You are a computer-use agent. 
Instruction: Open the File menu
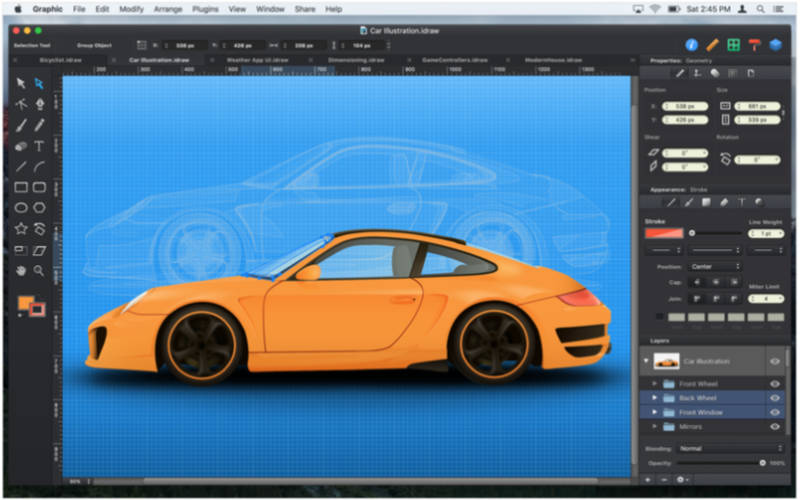[x=79, y=9]
